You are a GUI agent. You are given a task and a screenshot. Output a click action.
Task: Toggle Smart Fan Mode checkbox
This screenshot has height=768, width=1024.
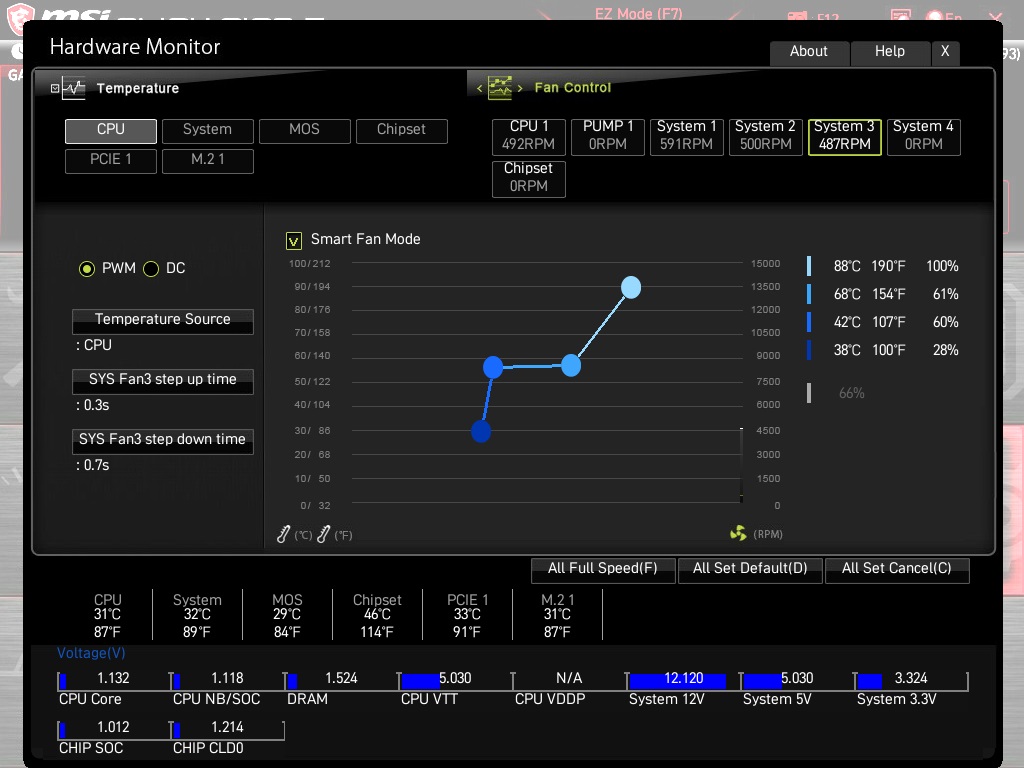pyautogui.click(x=294, y=241)
